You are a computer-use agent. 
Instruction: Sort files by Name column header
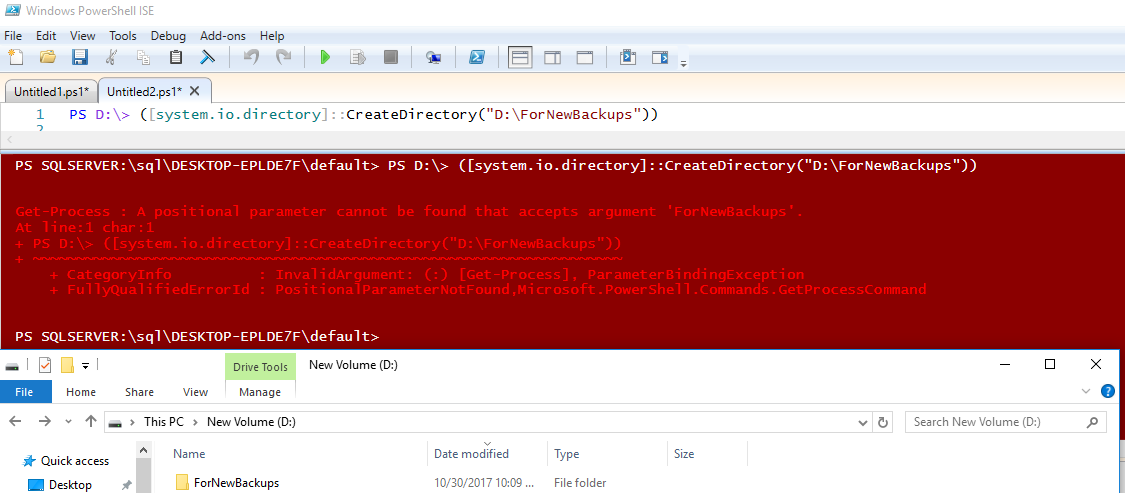point(189,454)
